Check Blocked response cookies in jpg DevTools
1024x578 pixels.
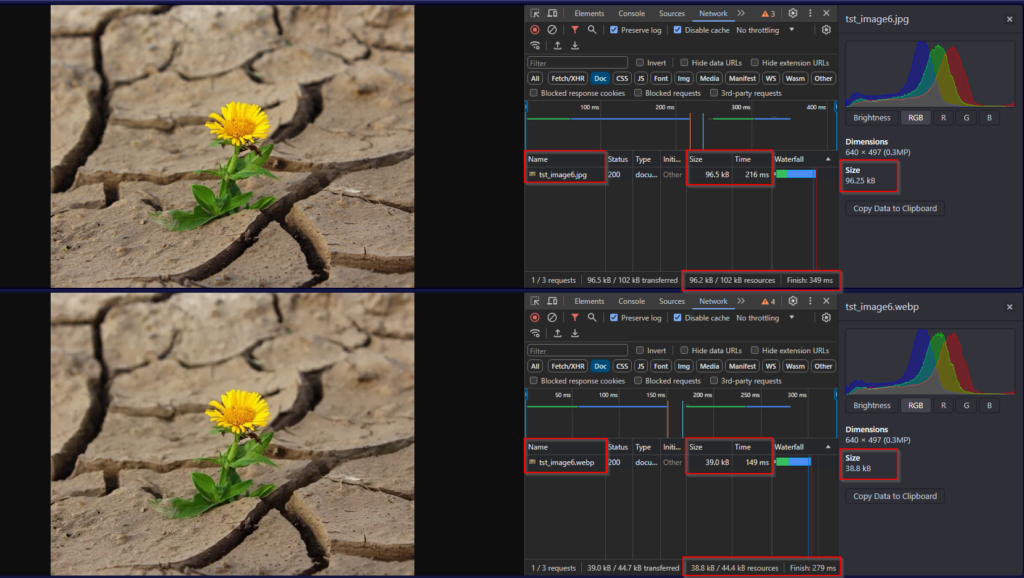tap(534, 93)
